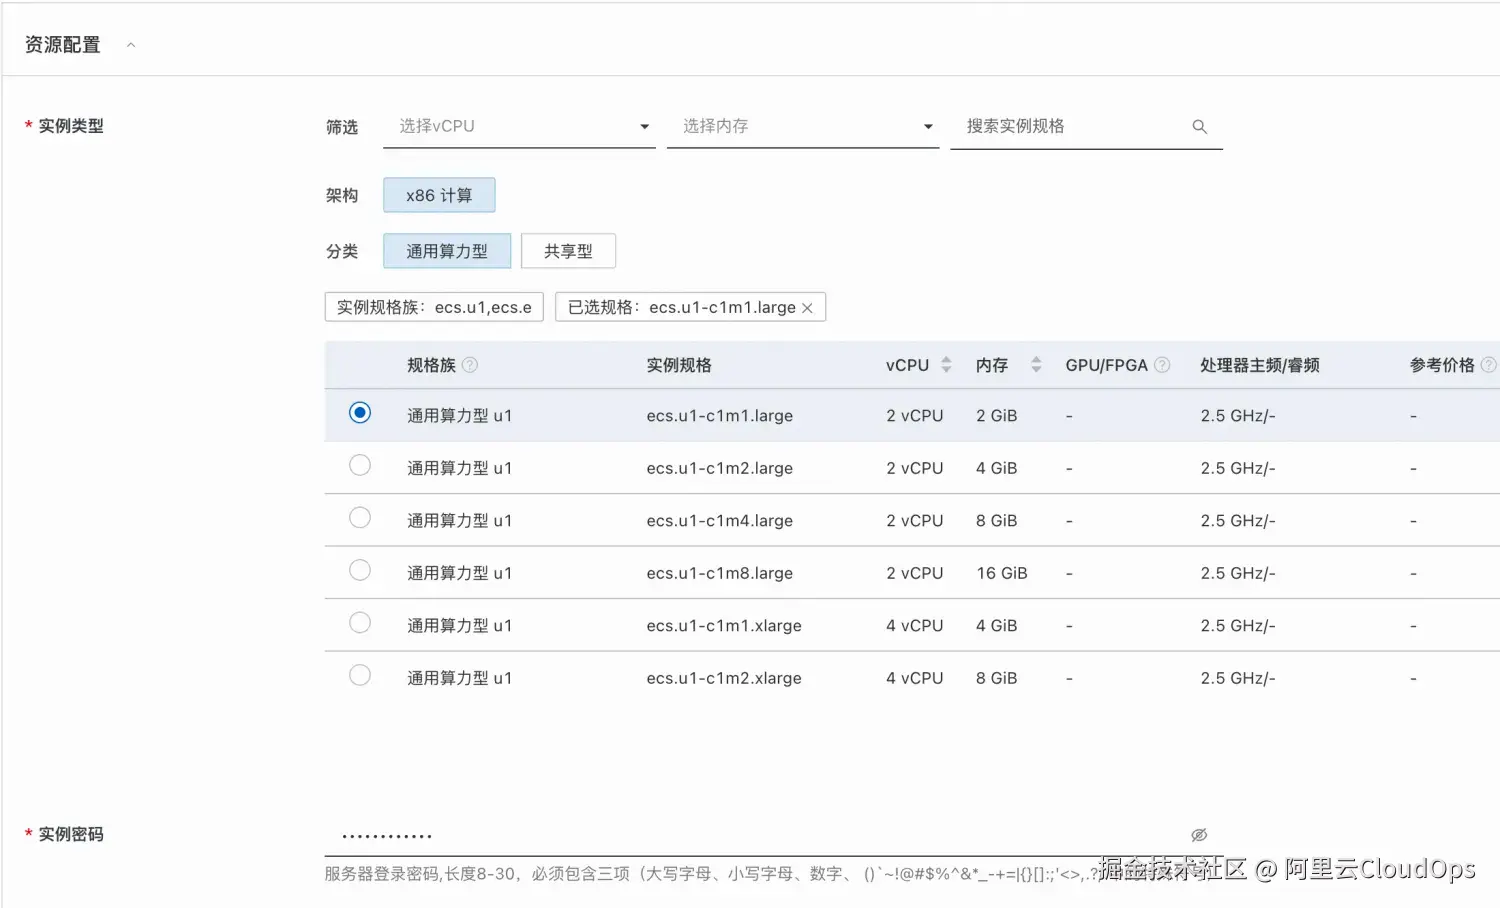Image resolution: width=1500 pixels, height=908 pixels.
Task: Click the ecs.u1-c1m2.xlarge spec name
Action: (x=724, y=678)
